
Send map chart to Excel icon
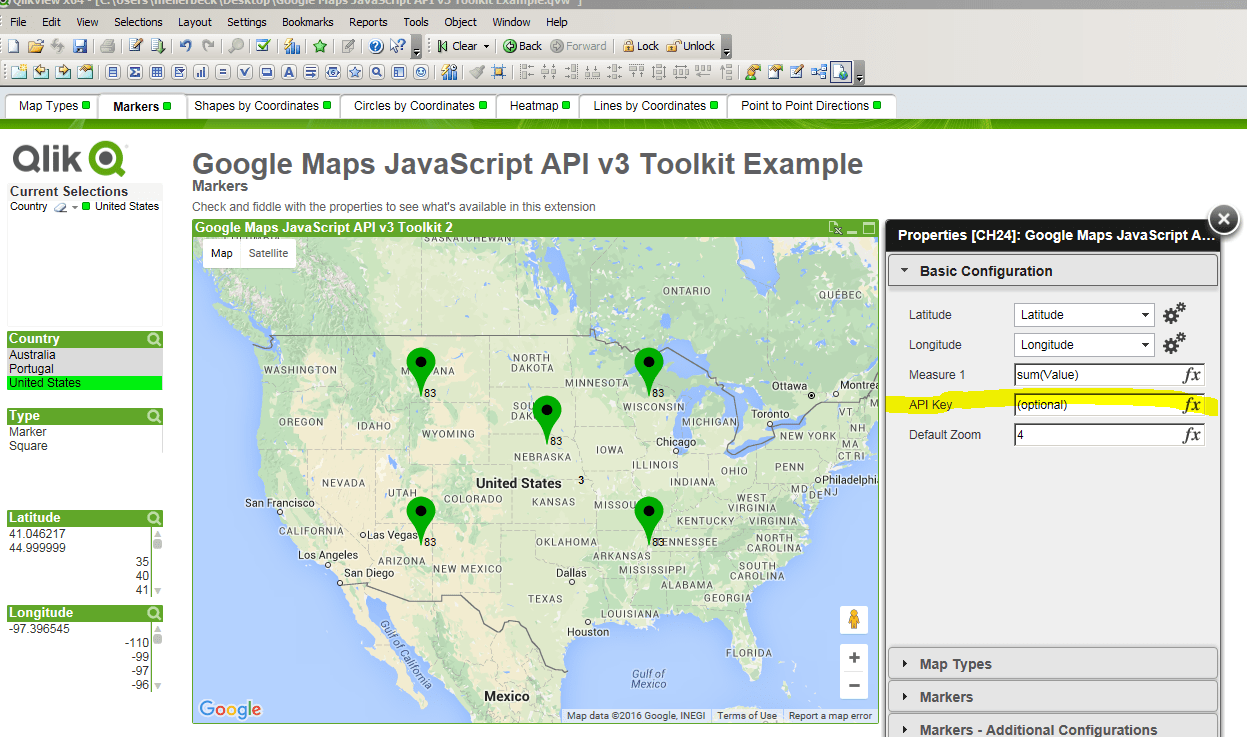coord(836,228)
